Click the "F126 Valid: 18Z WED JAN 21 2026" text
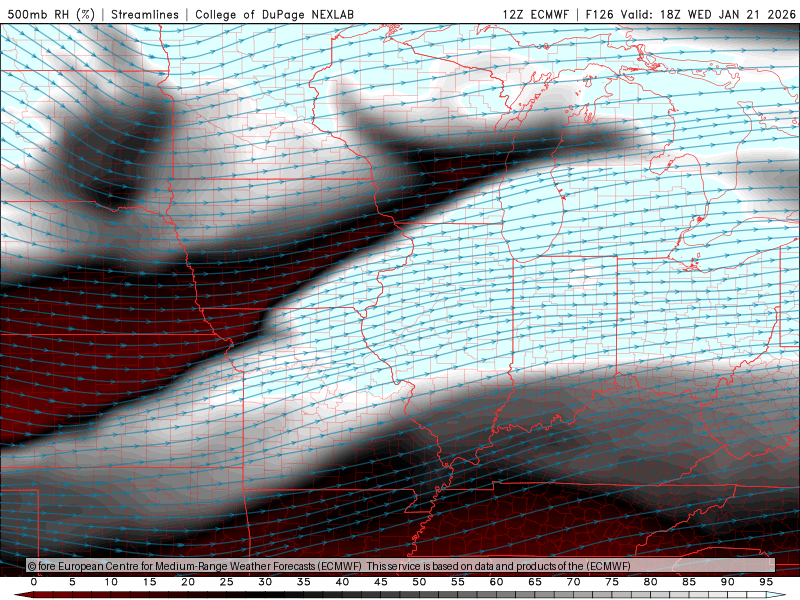The width and height of the screenshot is (800, 600). [690, 14]
